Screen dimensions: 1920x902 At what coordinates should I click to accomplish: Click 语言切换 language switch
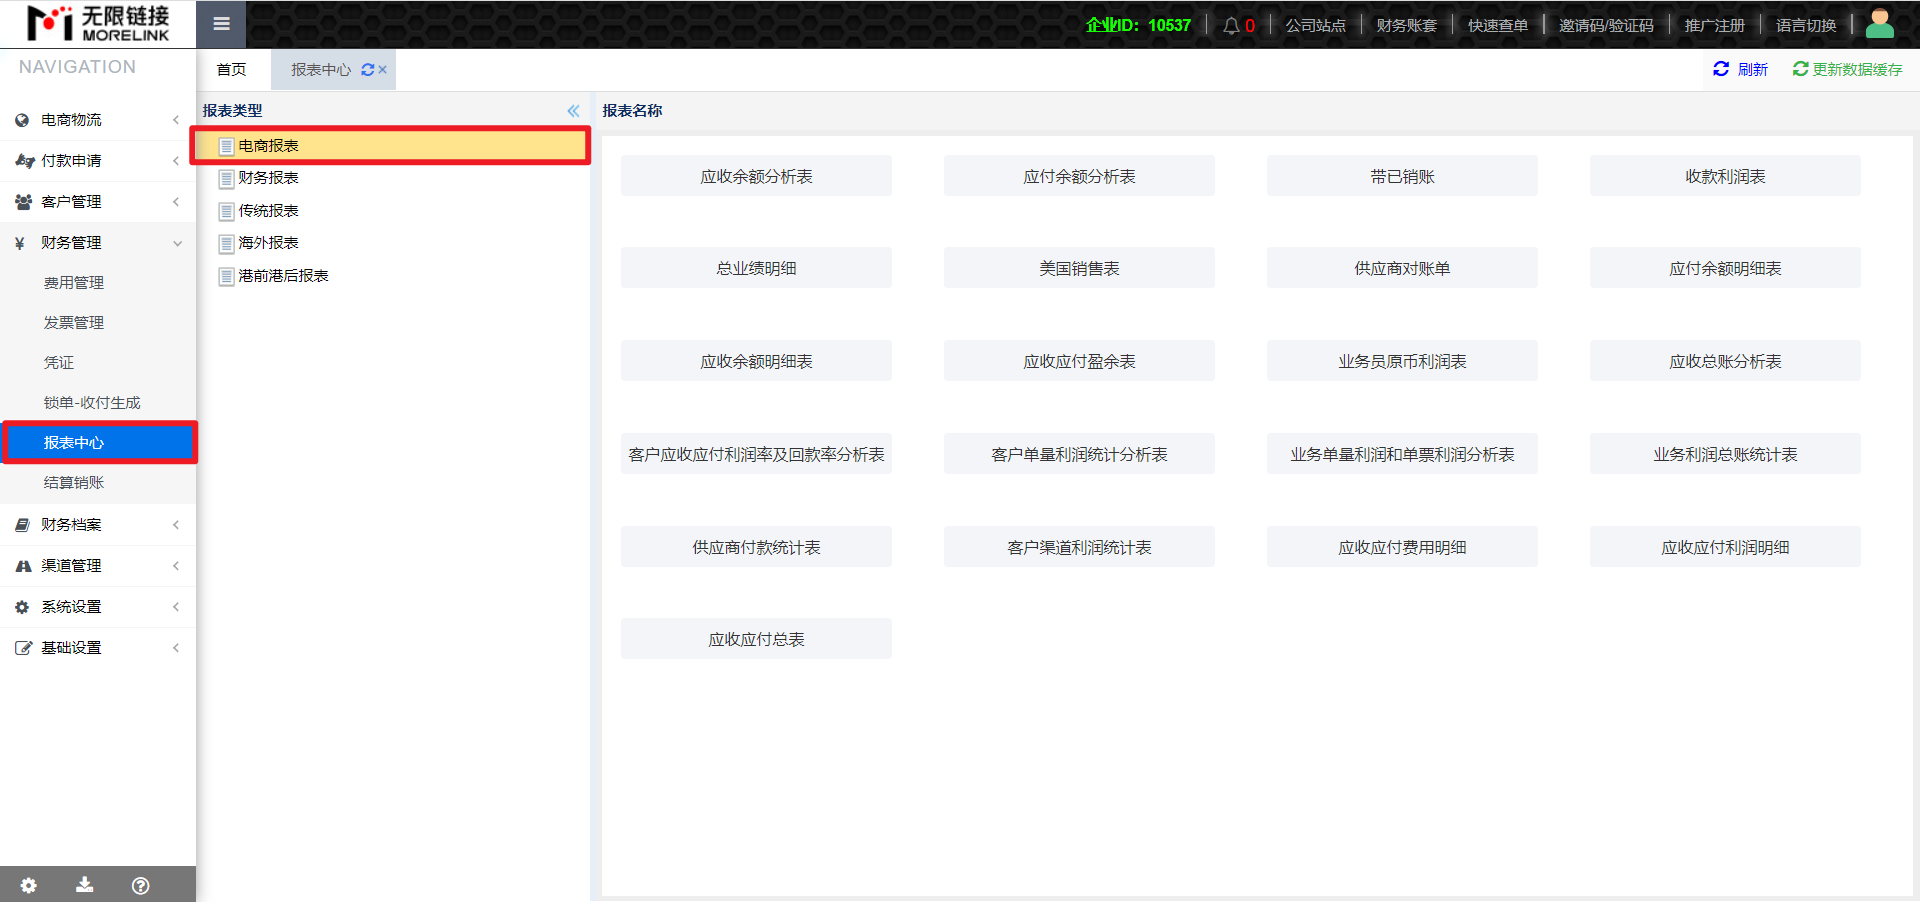point(1806,25)
